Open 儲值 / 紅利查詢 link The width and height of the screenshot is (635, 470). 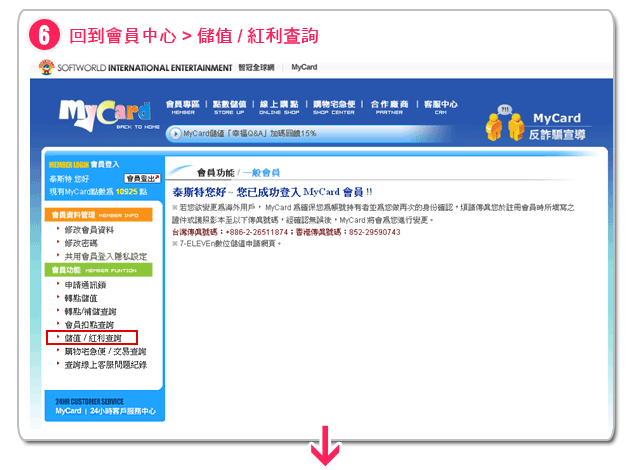[x=93, y=338]
